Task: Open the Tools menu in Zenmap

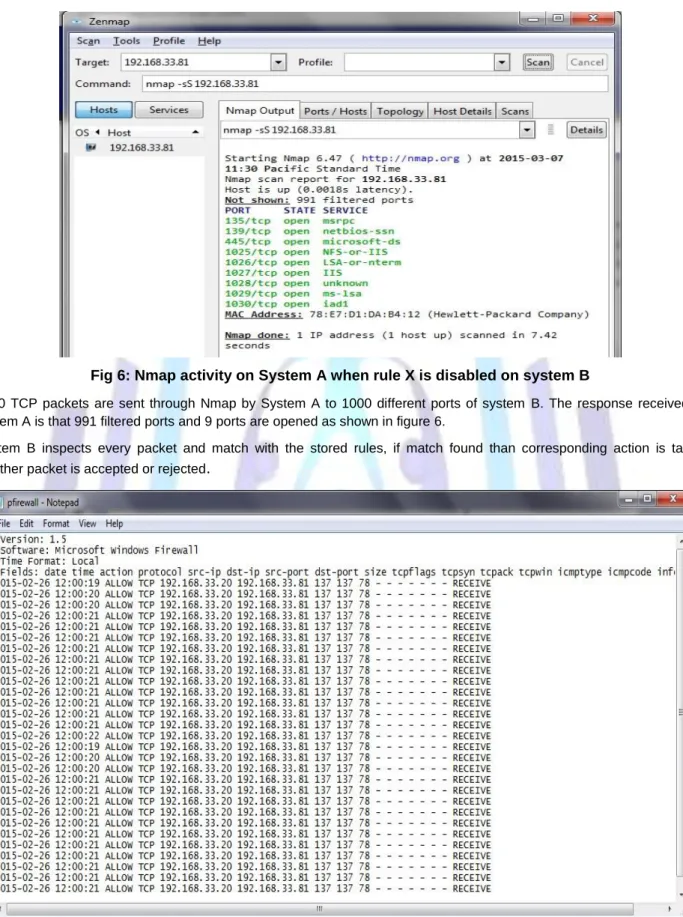Action: pyautogui.click(x=126, y=41)
